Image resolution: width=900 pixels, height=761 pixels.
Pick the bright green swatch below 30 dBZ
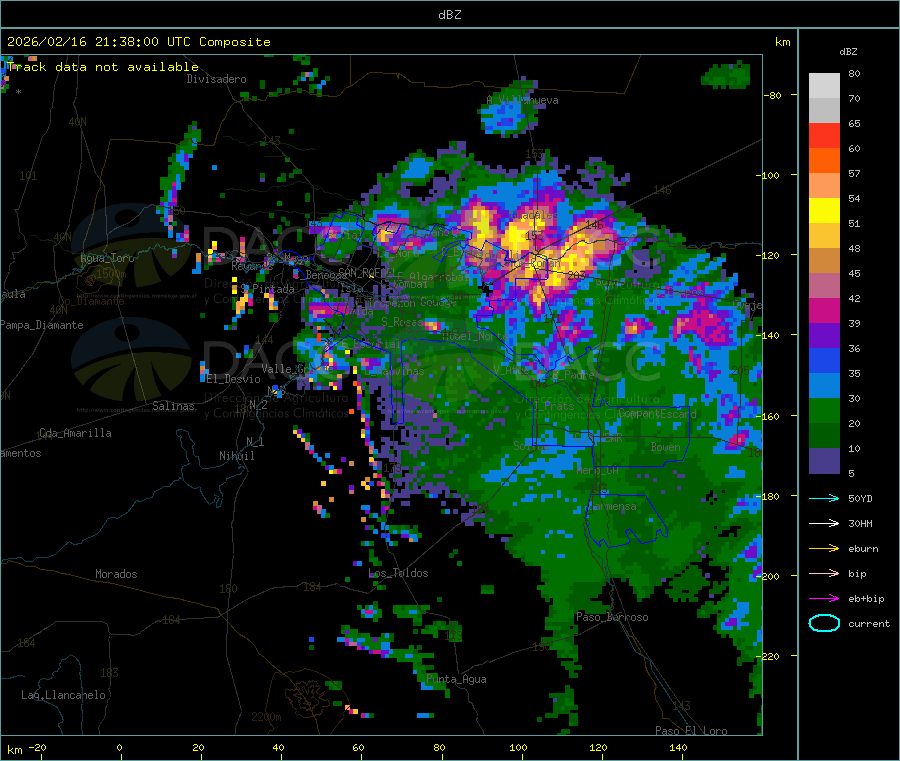[824, 411]
